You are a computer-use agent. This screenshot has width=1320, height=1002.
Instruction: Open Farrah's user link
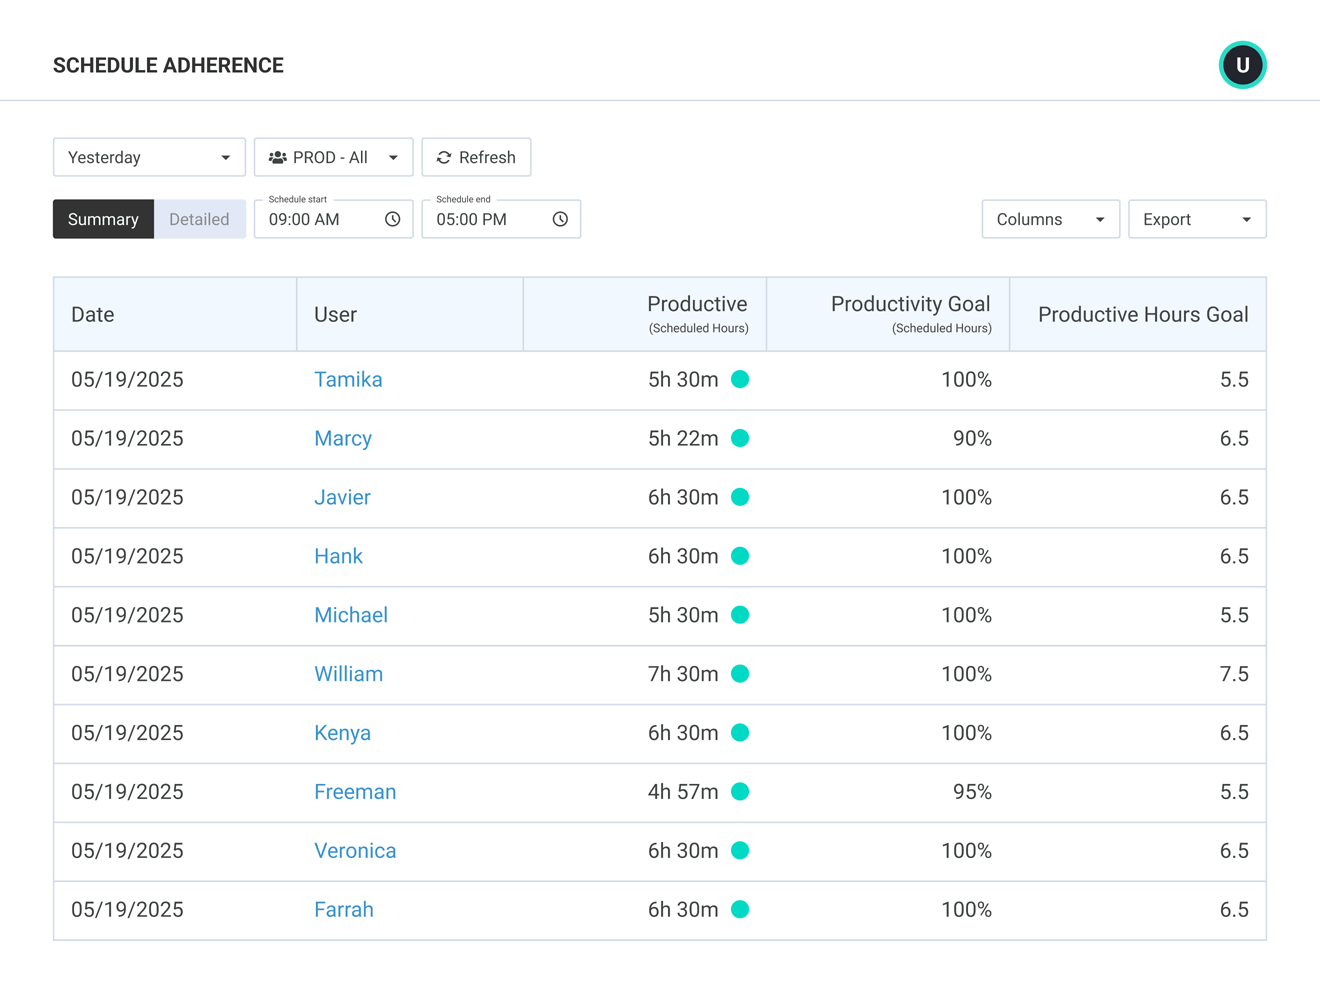pyautogui.click(x=344, y=910)
